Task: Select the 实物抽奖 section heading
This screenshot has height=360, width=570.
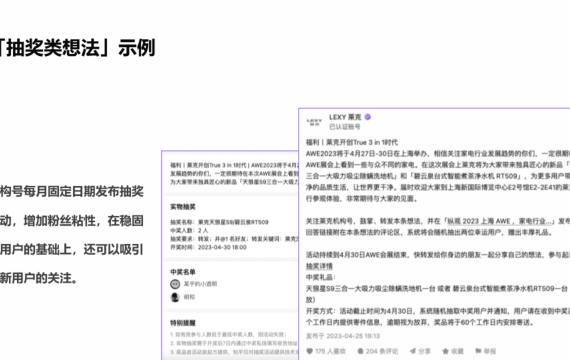Action: pyautogui.click(x=183, y=207)
